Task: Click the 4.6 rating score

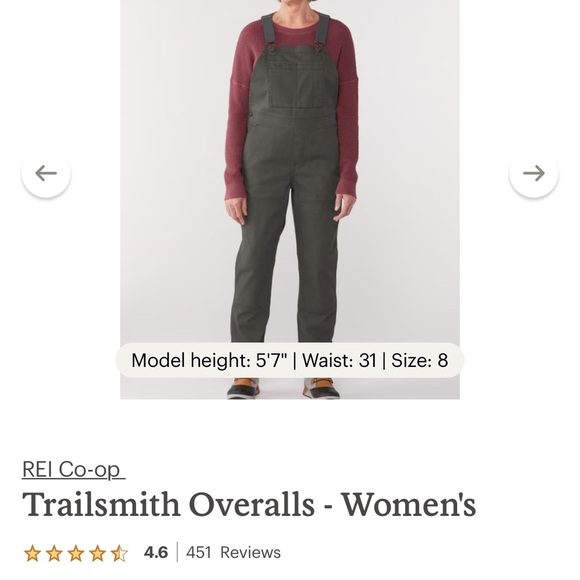Action: [x=156, y=553]
